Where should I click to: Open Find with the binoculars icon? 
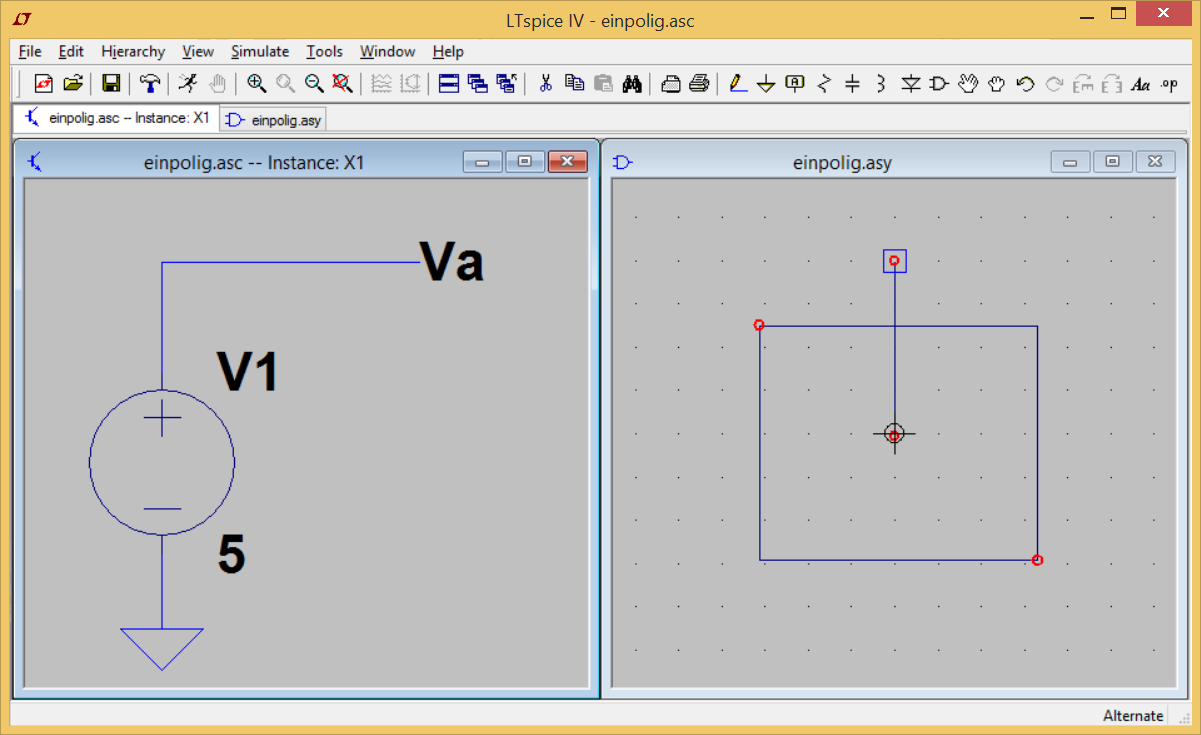(631, 84)
